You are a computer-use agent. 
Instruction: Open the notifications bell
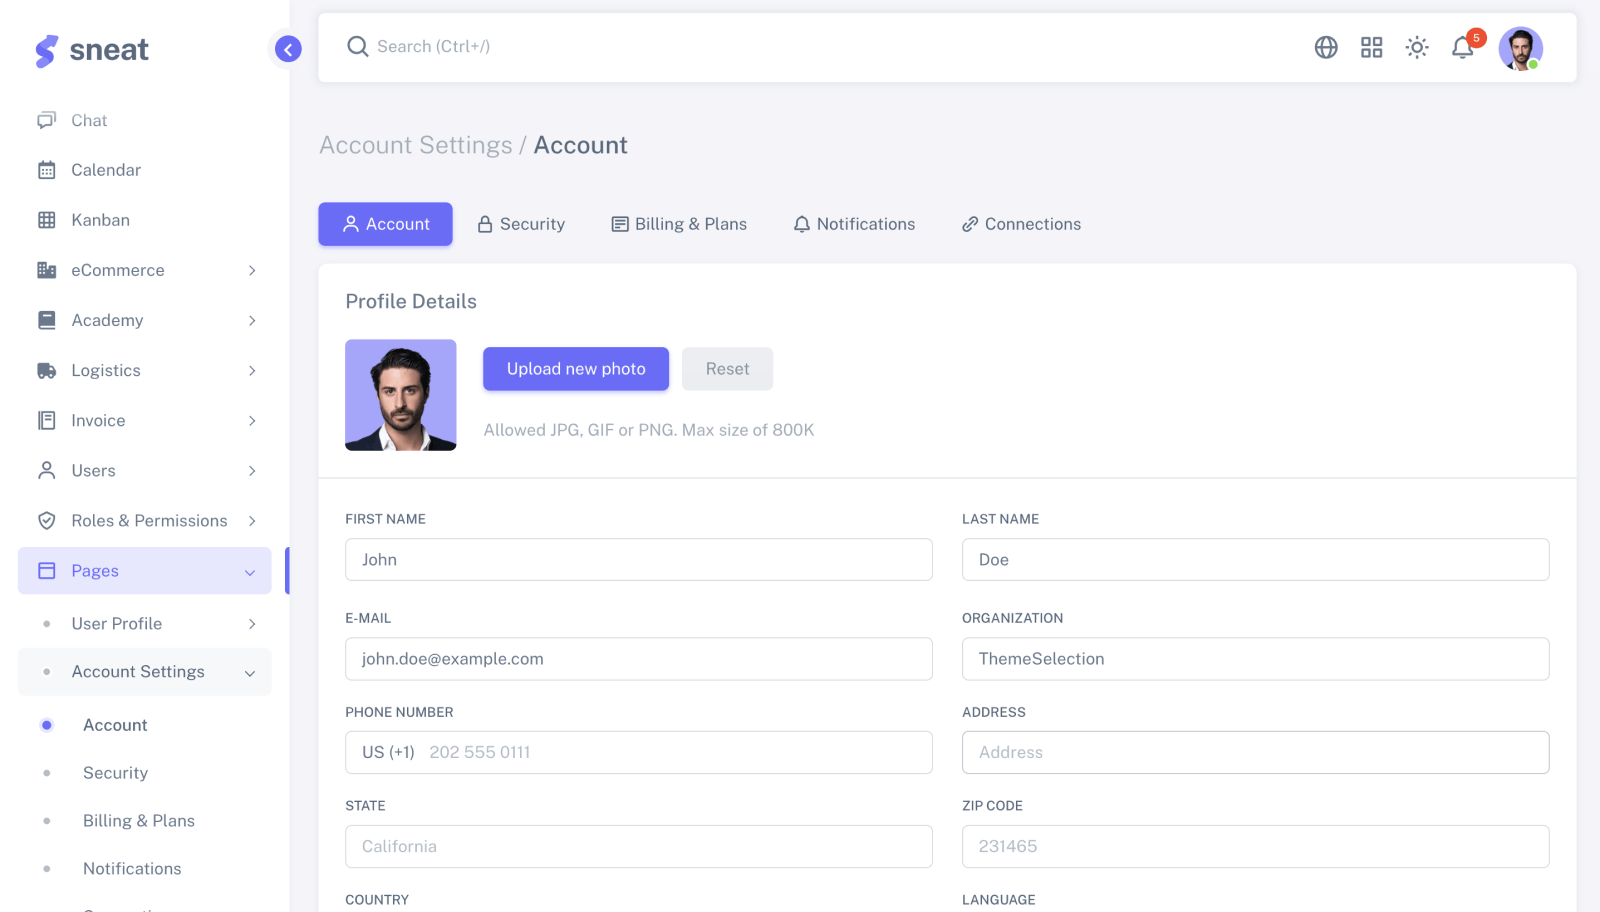pyautogui.click(x=1462, y=47)
